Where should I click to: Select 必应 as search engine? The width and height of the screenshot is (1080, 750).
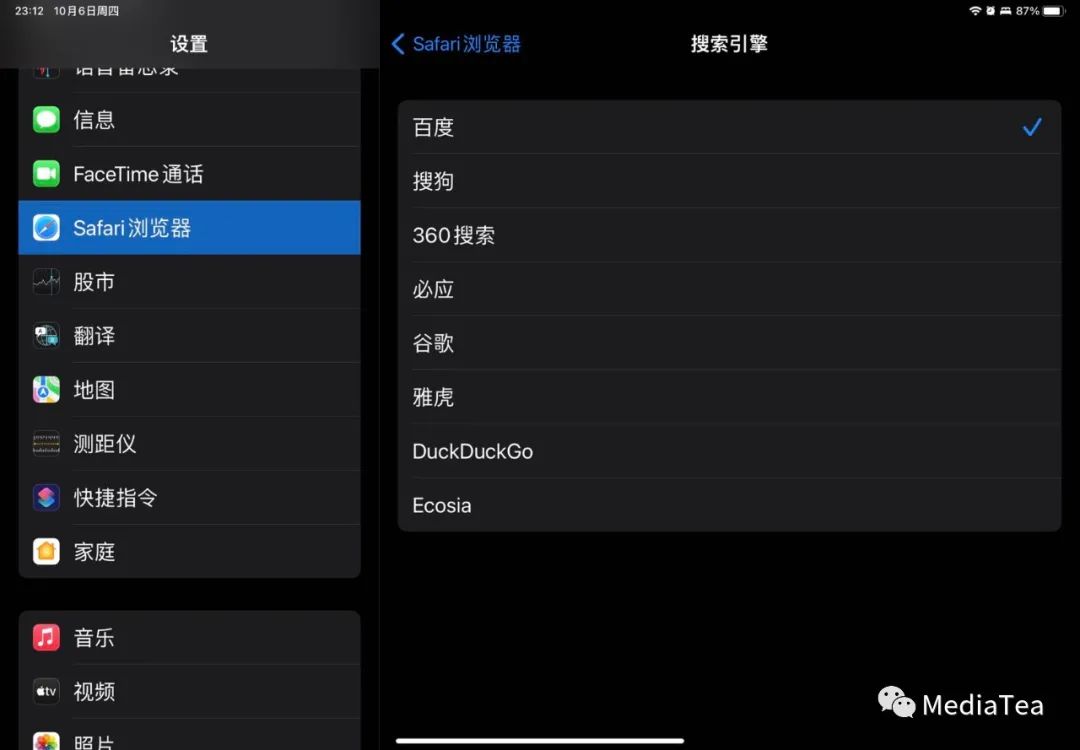729,289
